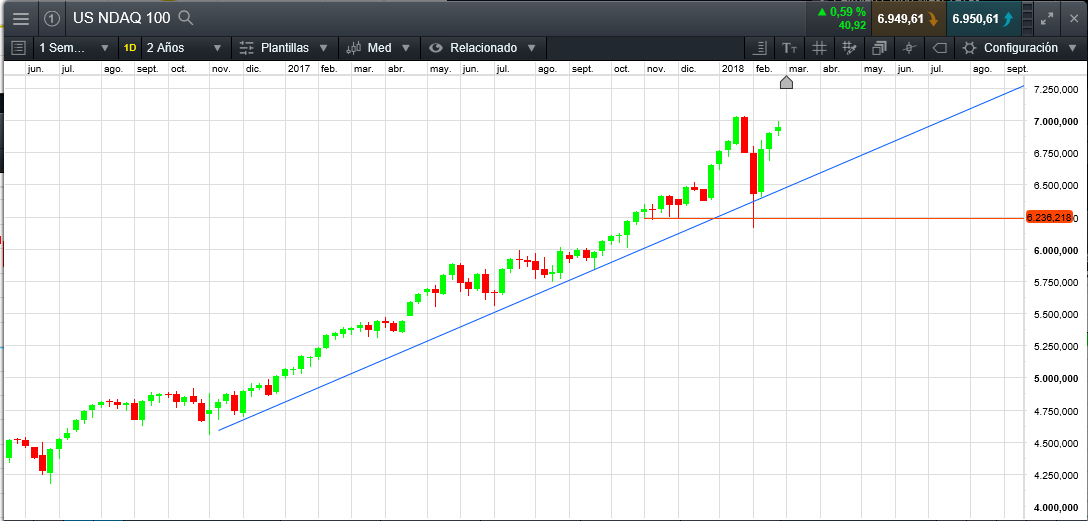Viewport: 1088px width, 521px height.
Task: Open the 1 Sem interval dropdown
Action: pyautogui.click(x=74, y=48)
